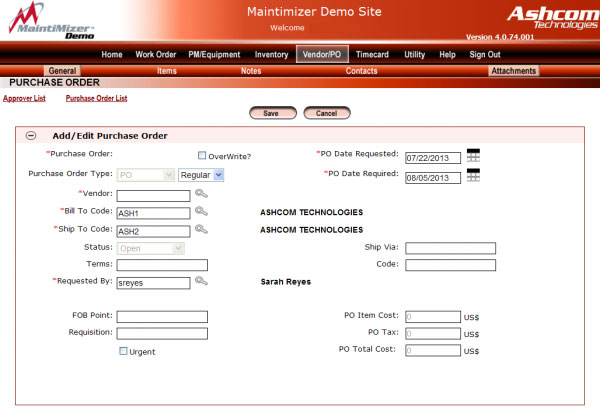
Task: Tick the OverWrite? checkbox
Action: (x=202, y=155)
